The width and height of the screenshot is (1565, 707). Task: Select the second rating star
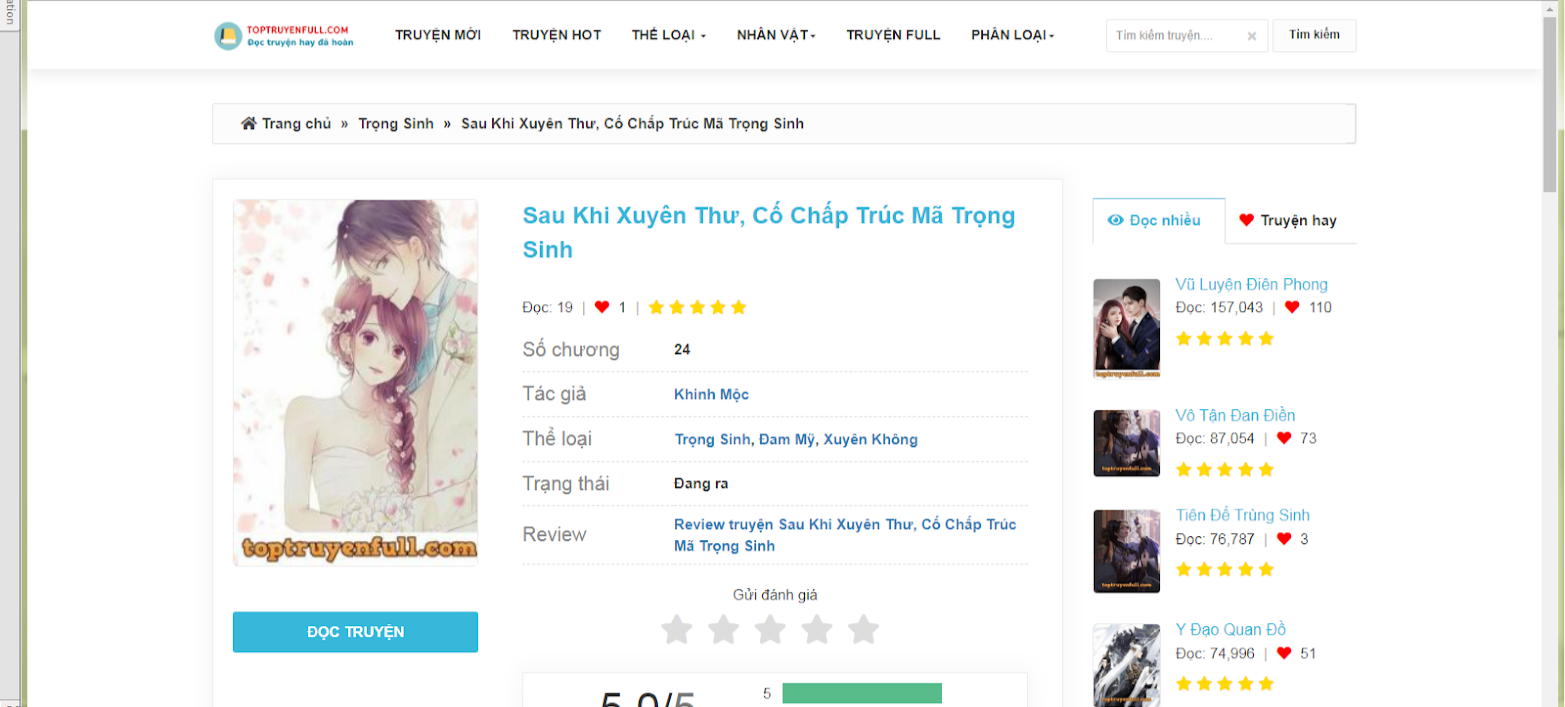pyautogui.click(x=723, y=630)
